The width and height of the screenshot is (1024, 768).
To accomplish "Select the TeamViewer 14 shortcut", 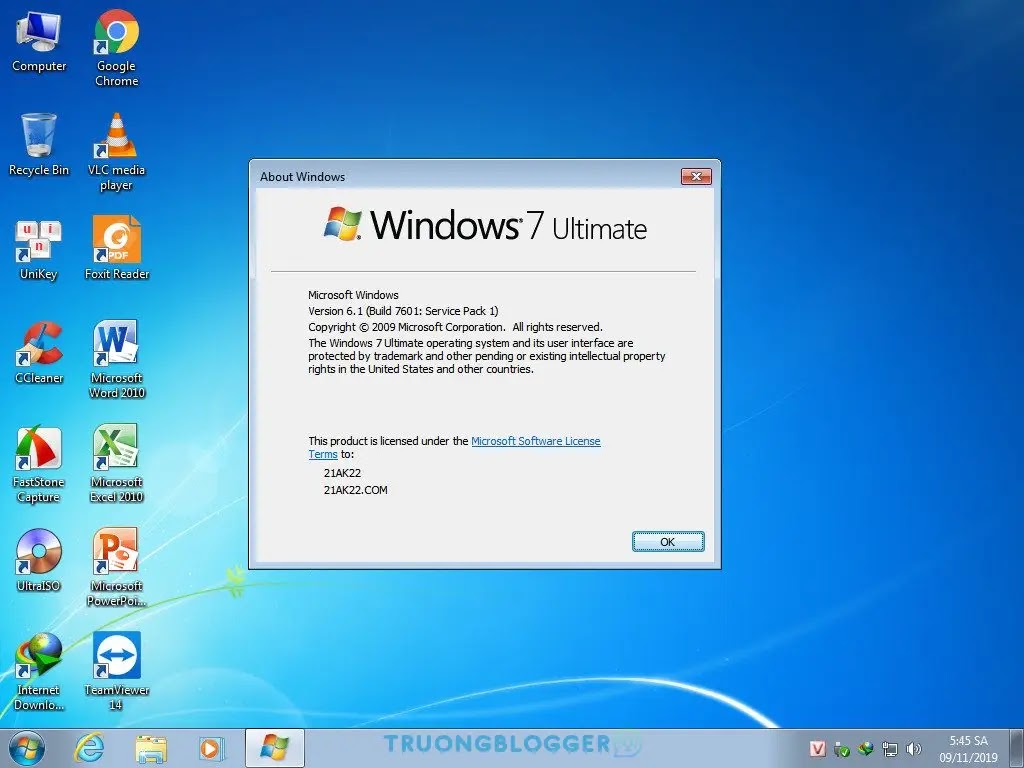I will 116,671.
